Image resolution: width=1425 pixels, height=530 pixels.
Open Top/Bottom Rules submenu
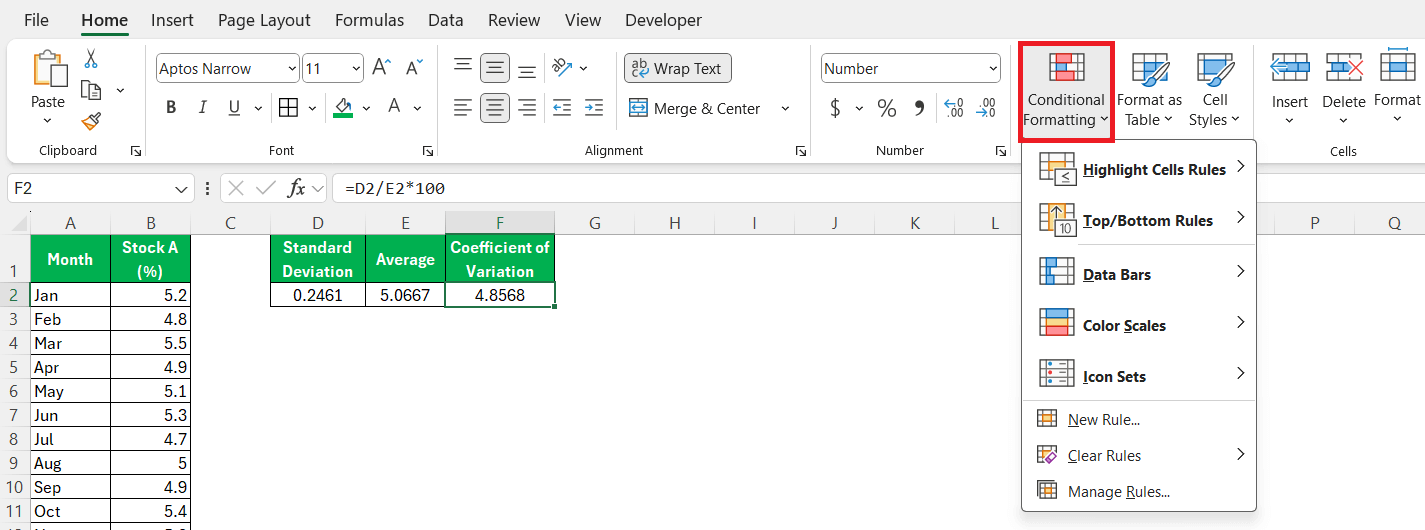pos(1138,220)
